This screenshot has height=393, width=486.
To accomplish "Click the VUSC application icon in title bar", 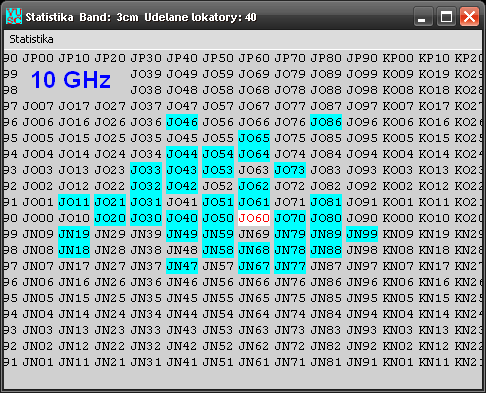I will coord(14,16).
